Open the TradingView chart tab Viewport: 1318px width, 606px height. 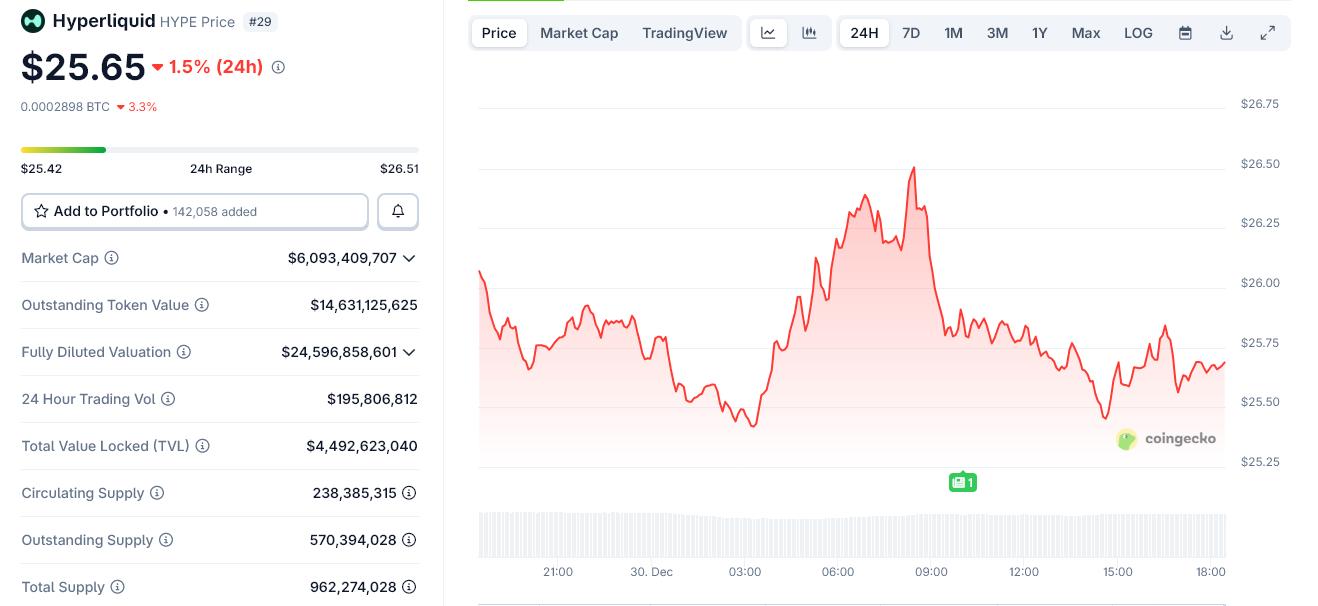[685, 33]
